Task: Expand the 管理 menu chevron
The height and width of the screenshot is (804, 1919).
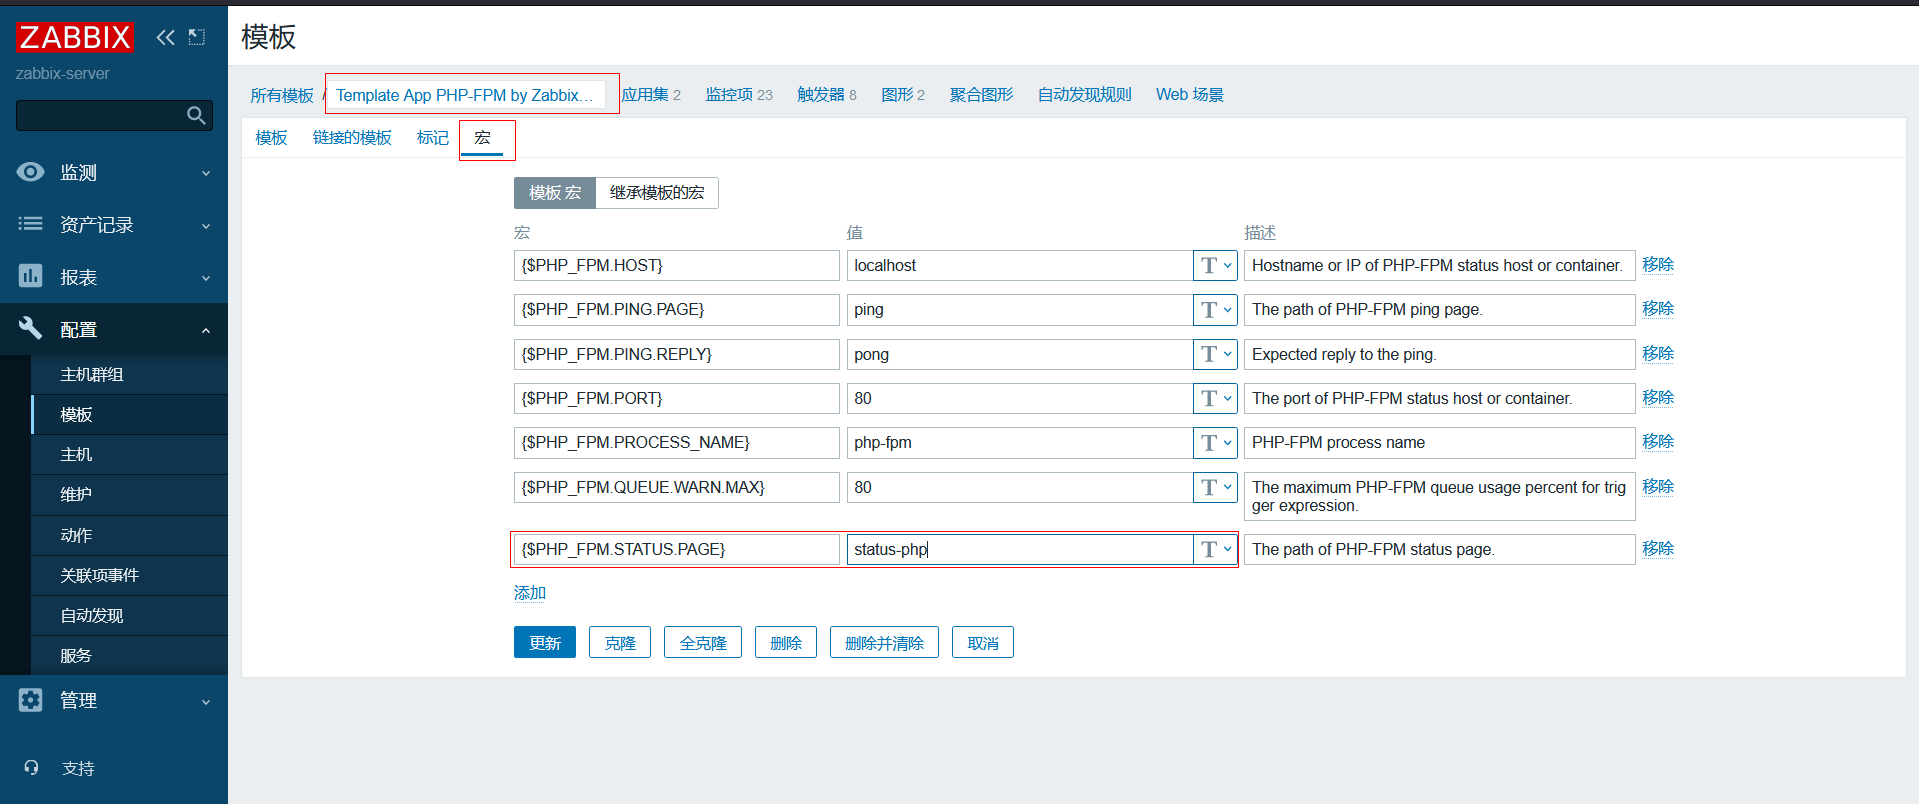Action: point(206,702)
